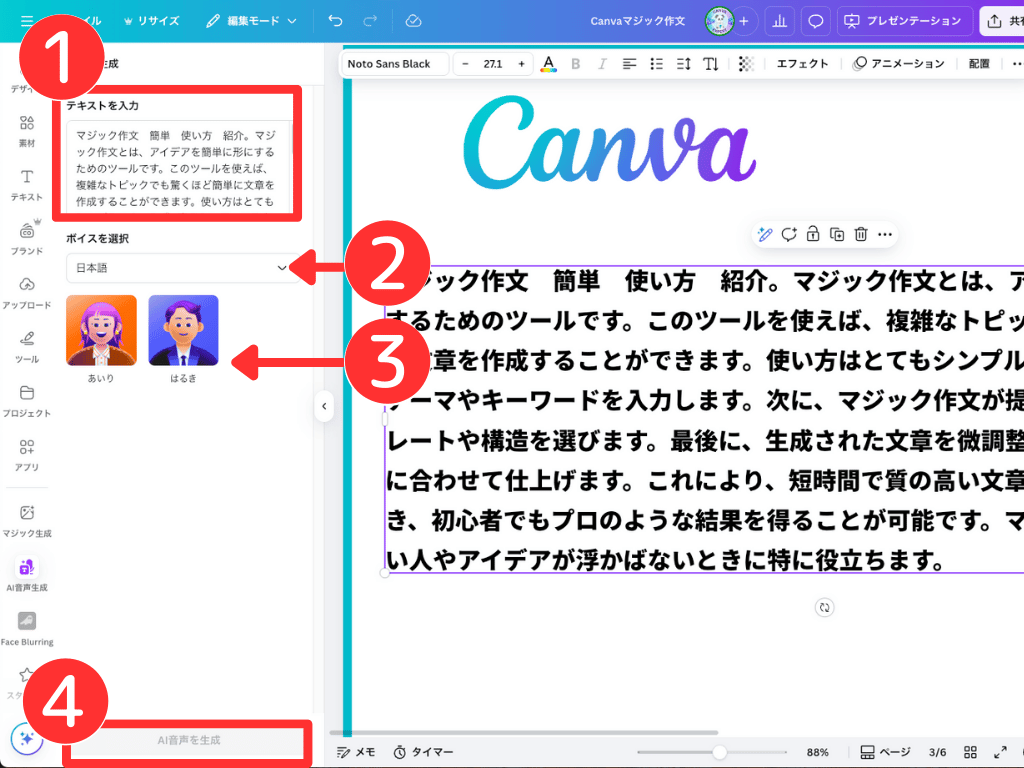Open Animation (アニメーション)
The image size is (1024, 768).
[899, 63]
